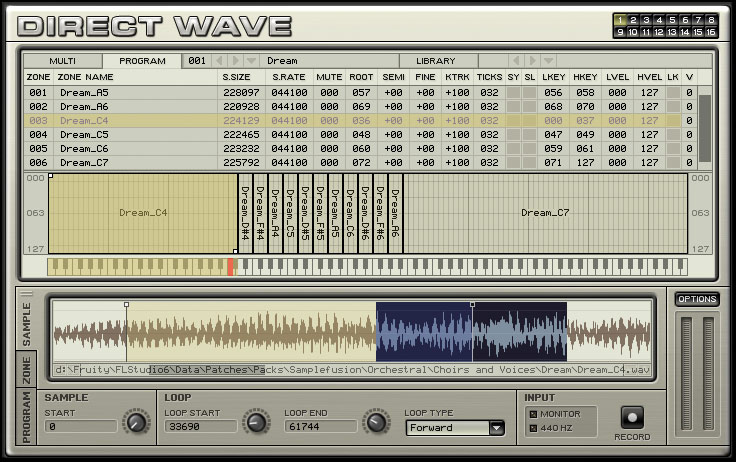Screen dimensions: 736x462
Task: Toggle SY for zone 002 Dream_A6
Action: tap(513, 107)
